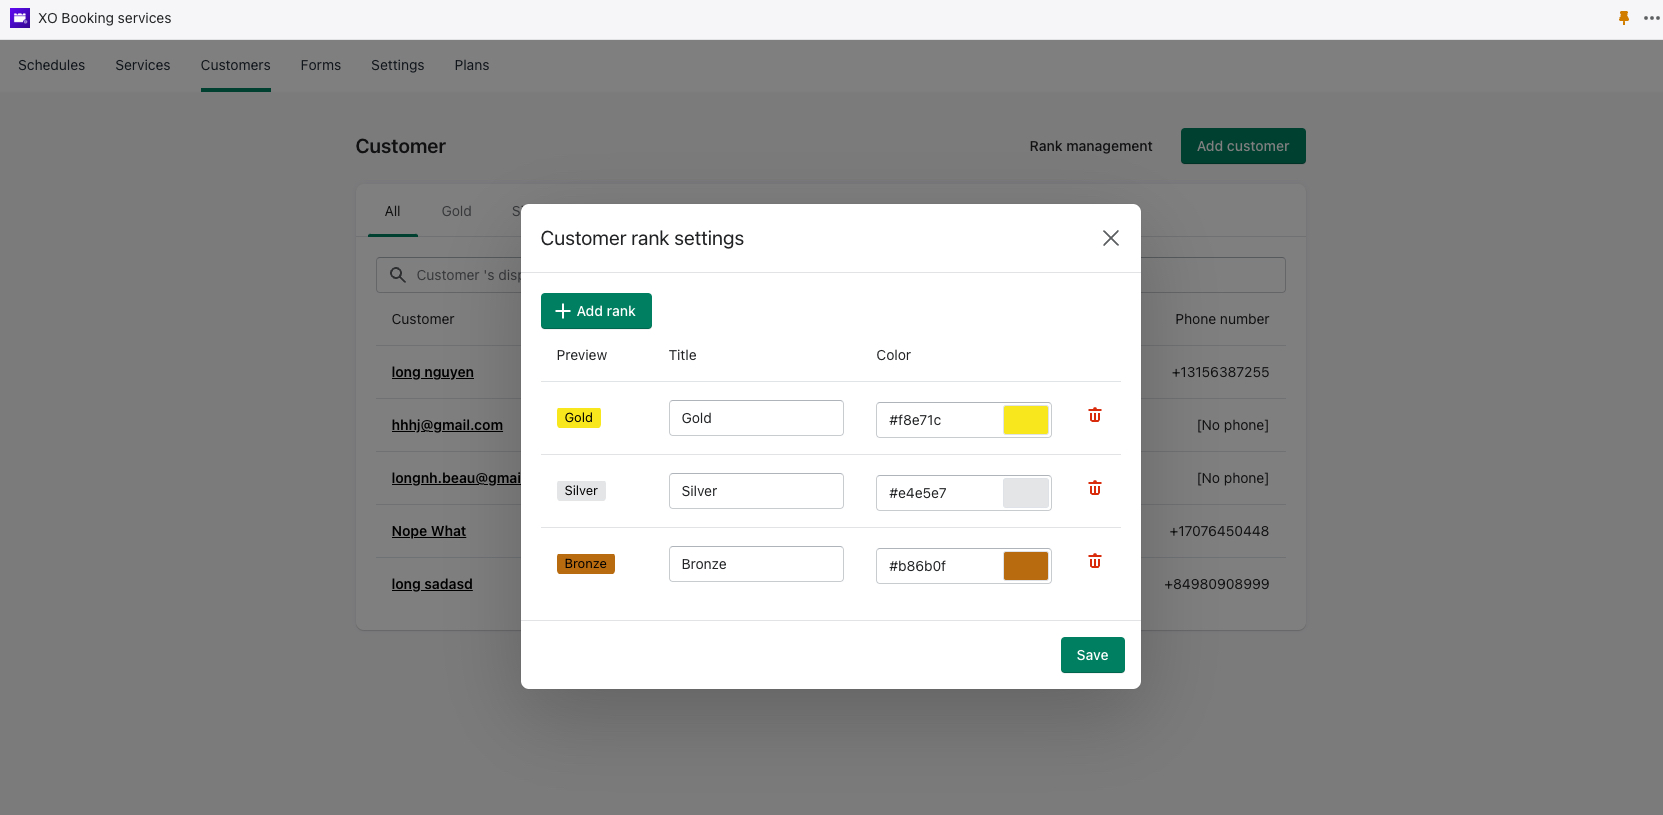
Task: Click the search magnifier icon in customer list
Action: 397,275
